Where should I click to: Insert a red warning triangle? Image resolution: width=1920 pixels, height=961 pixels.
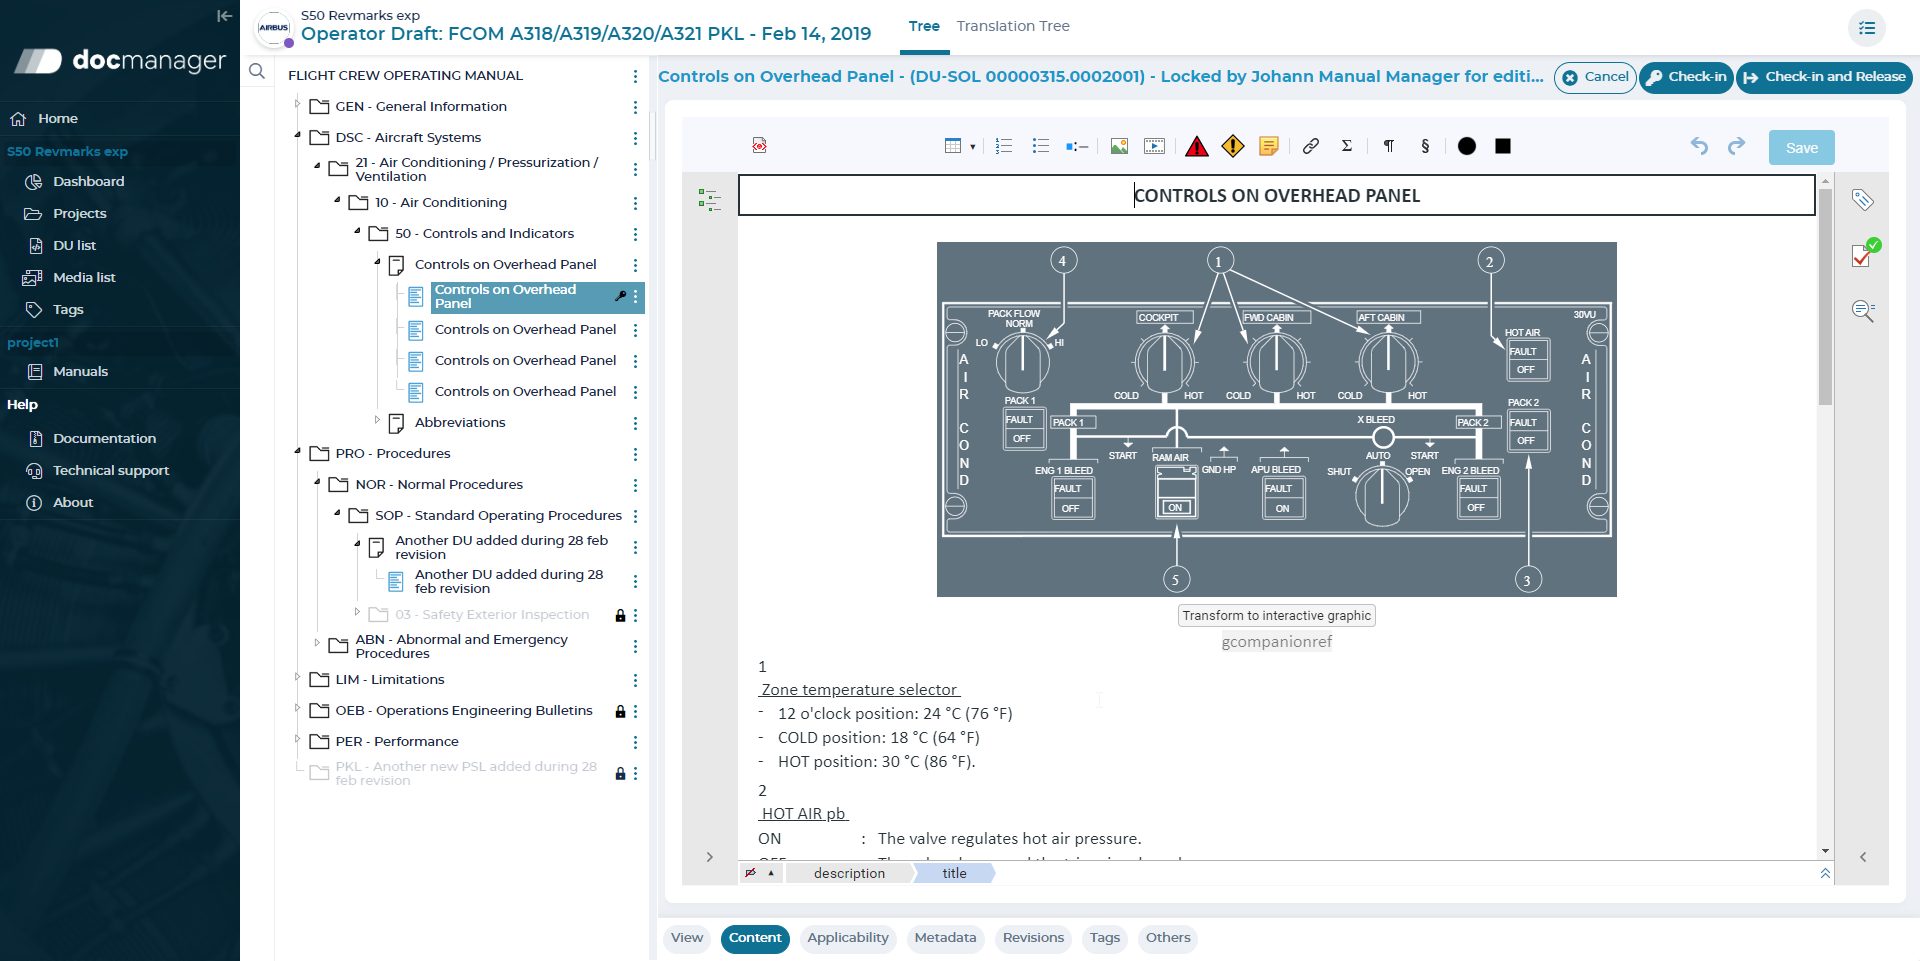pos(1196,147)
